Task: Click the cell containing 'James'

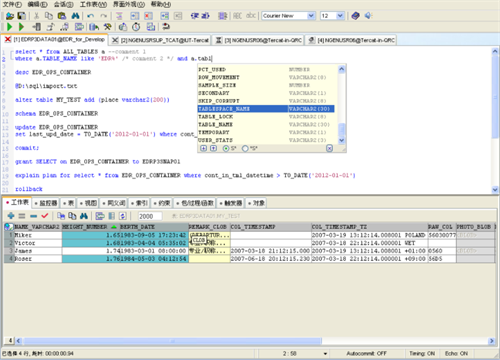Action: coord(38,251)
